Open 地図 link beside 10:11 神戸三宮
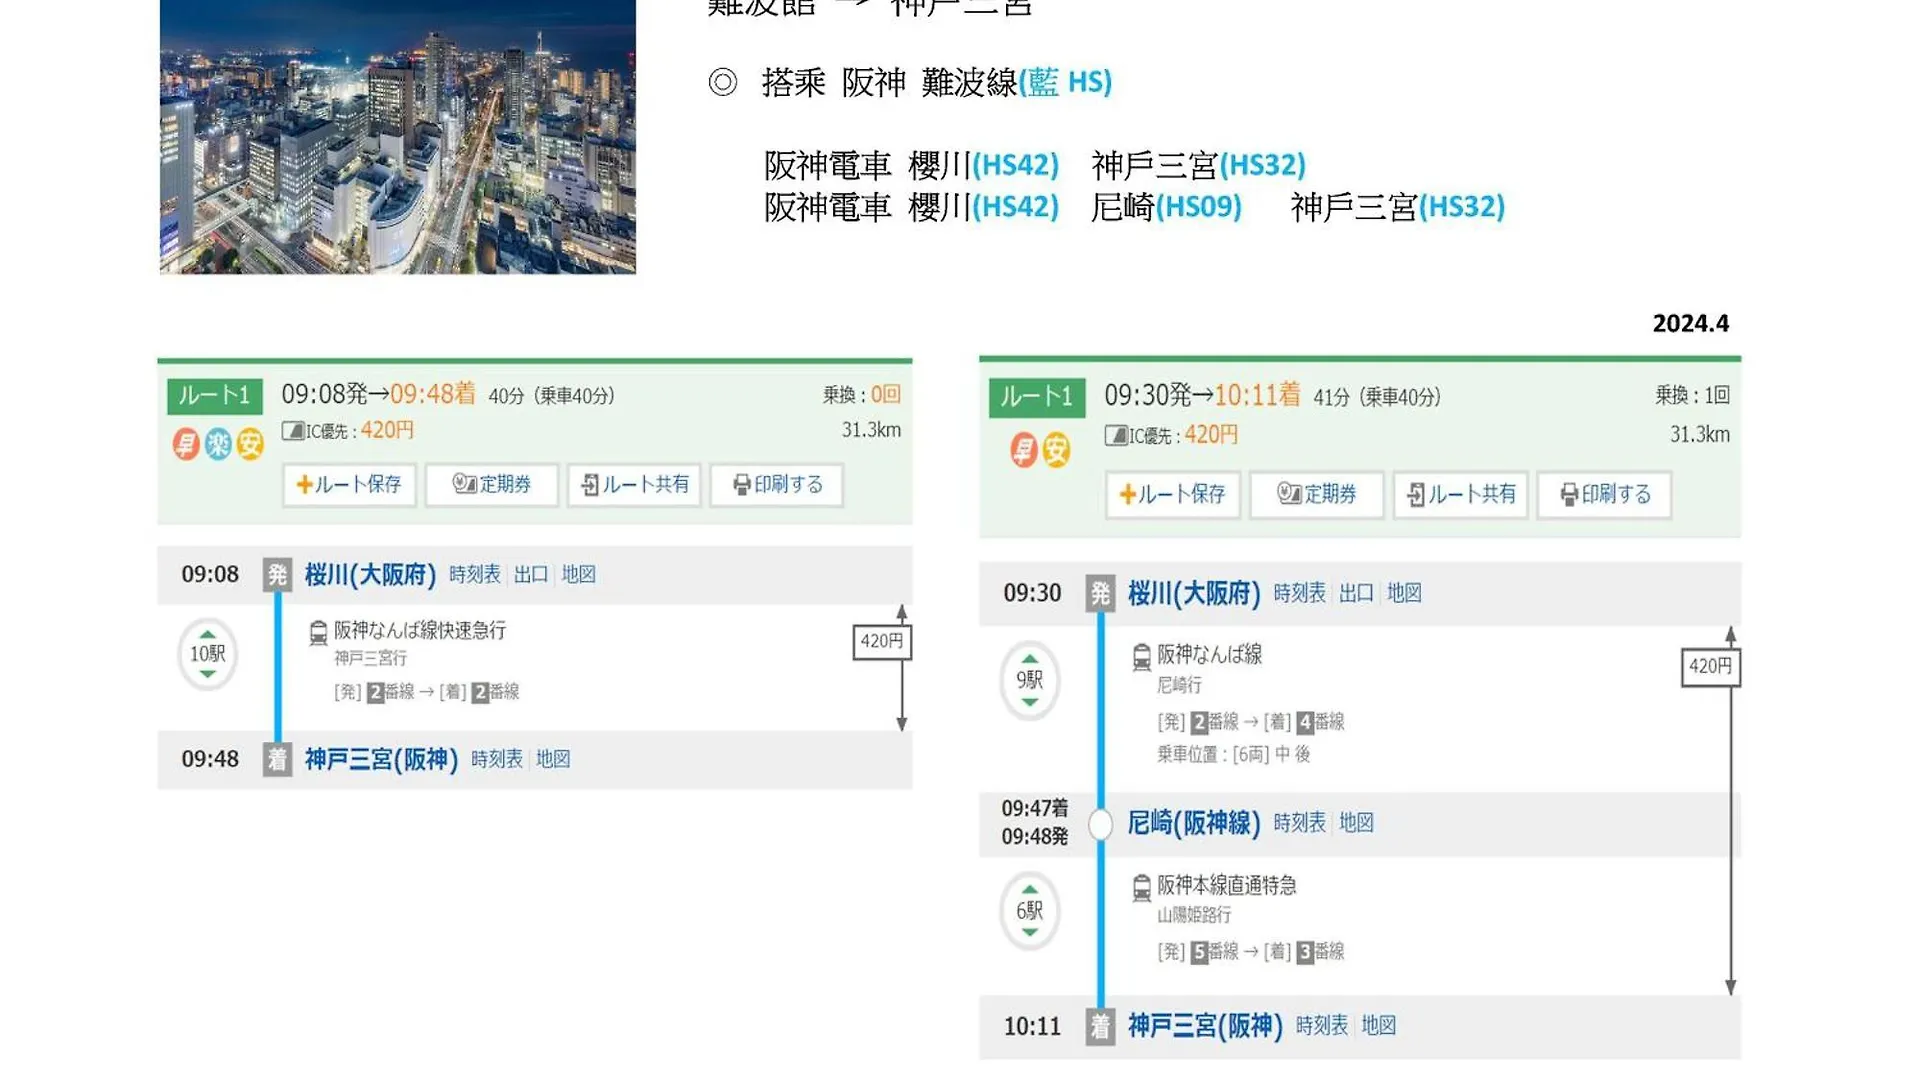The width and height of the screenshot is (1920, 1080). pos(1378,1026)
